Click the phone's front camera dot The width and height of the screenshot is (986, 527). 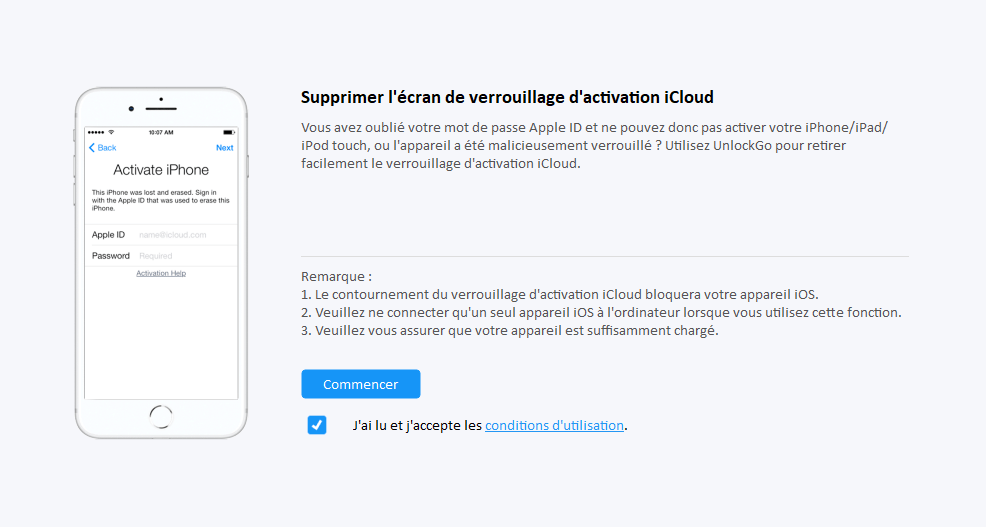pos(131,108)
